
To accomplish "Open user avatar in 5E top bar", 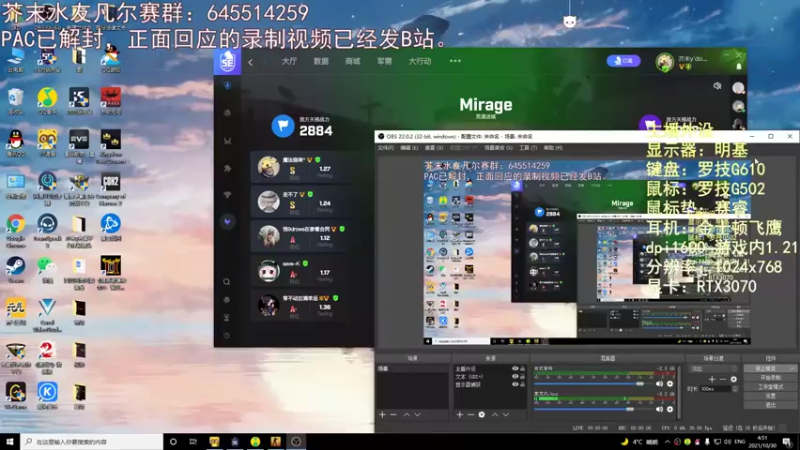I will click(x=664, y=62).
